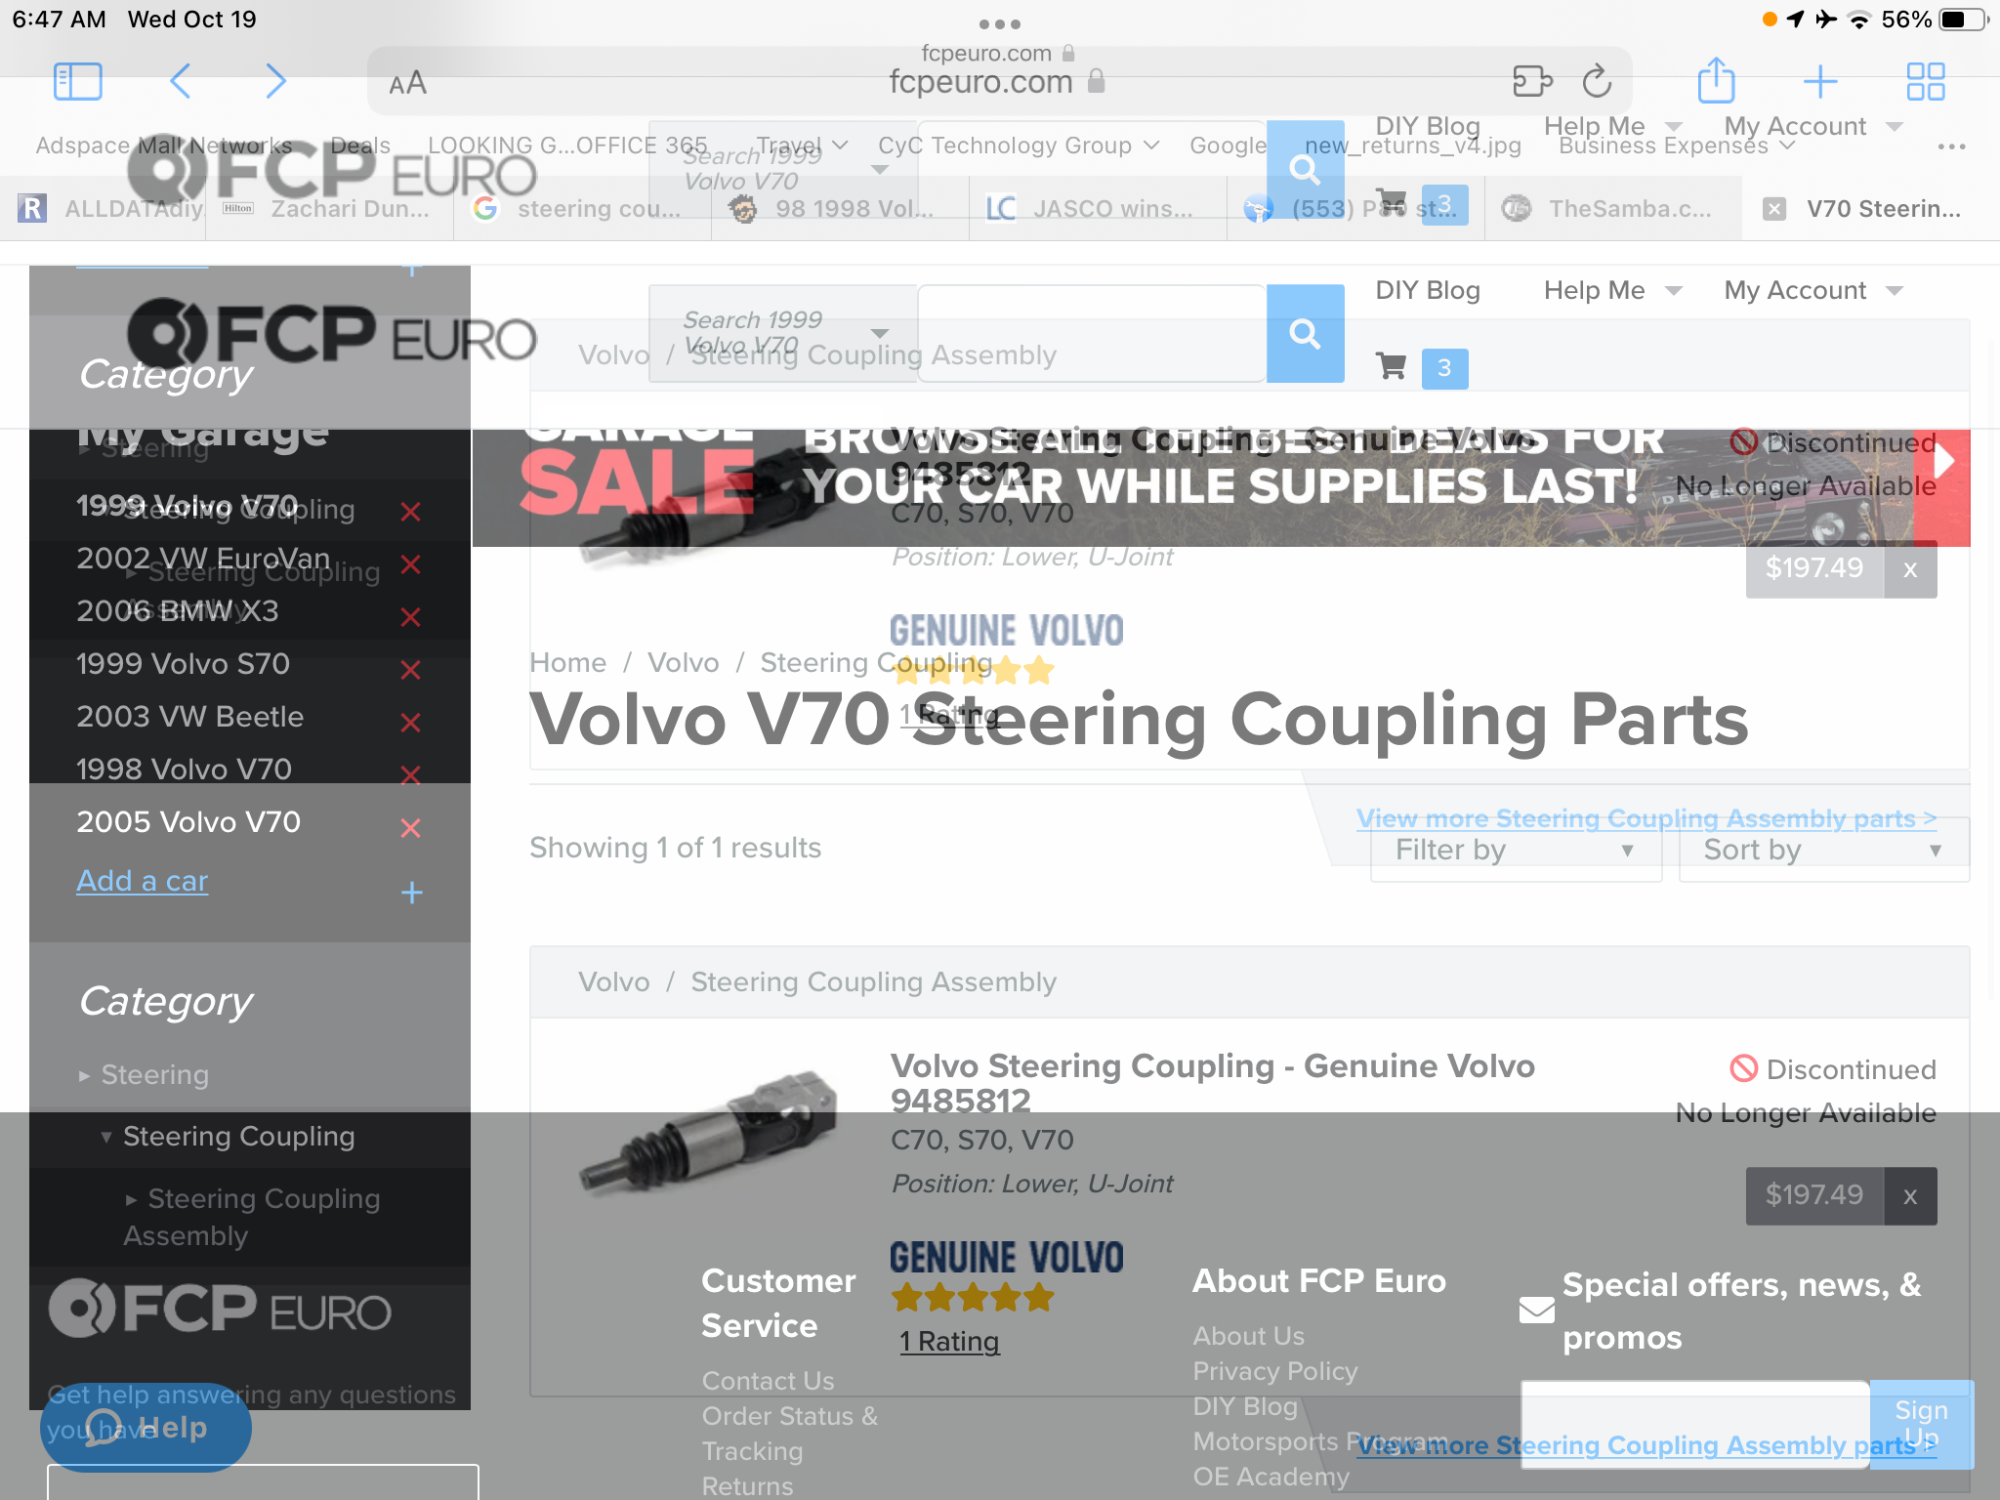Viewport: 2000px width, 1500px height.
Task: Open the shopping cart icon
Action: coord(1391,367)
